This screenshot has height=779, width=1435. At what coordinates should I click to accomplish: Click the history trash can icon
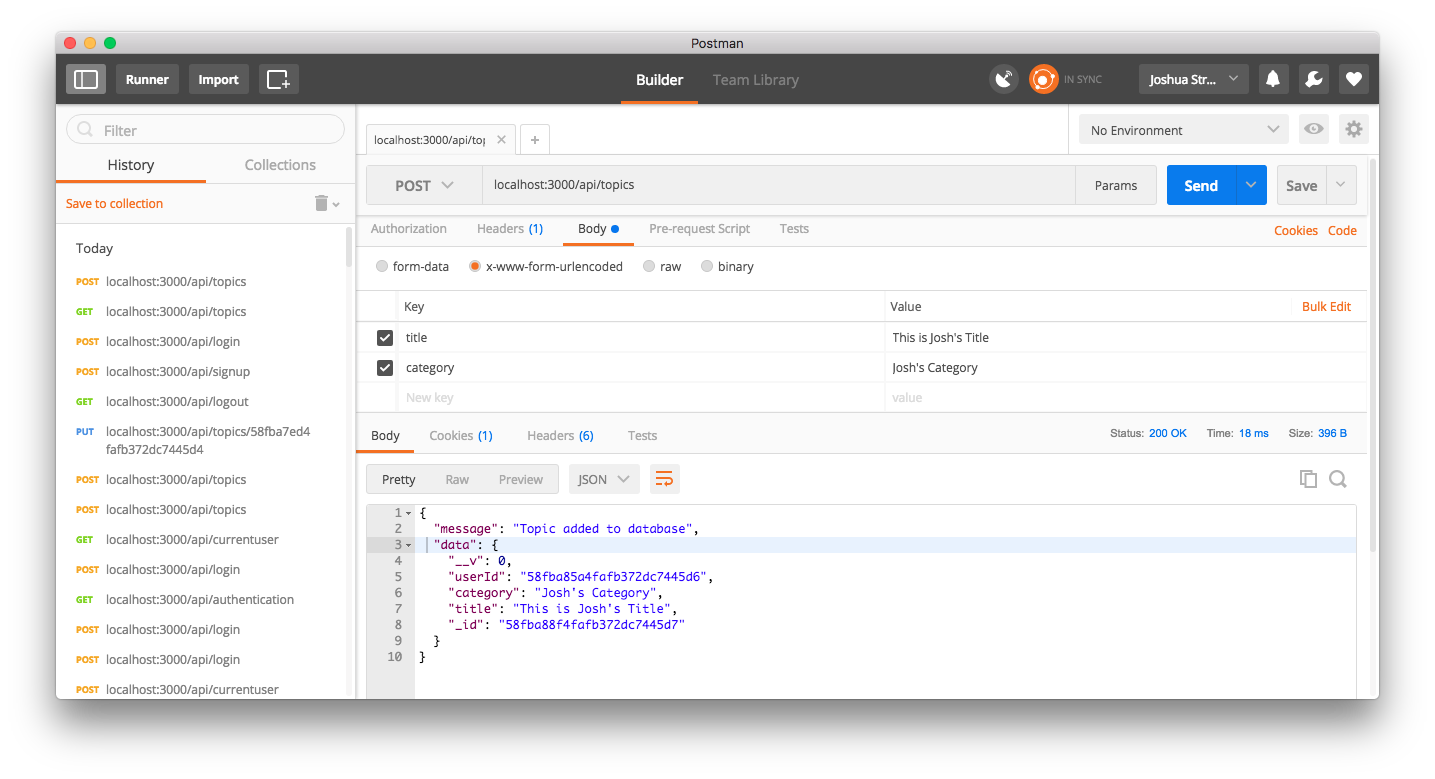(x=321, y=203)
